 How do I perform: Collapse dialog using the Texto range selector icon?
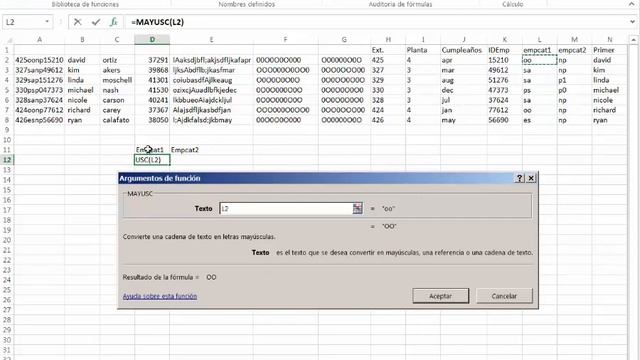(x=357, y=209)
